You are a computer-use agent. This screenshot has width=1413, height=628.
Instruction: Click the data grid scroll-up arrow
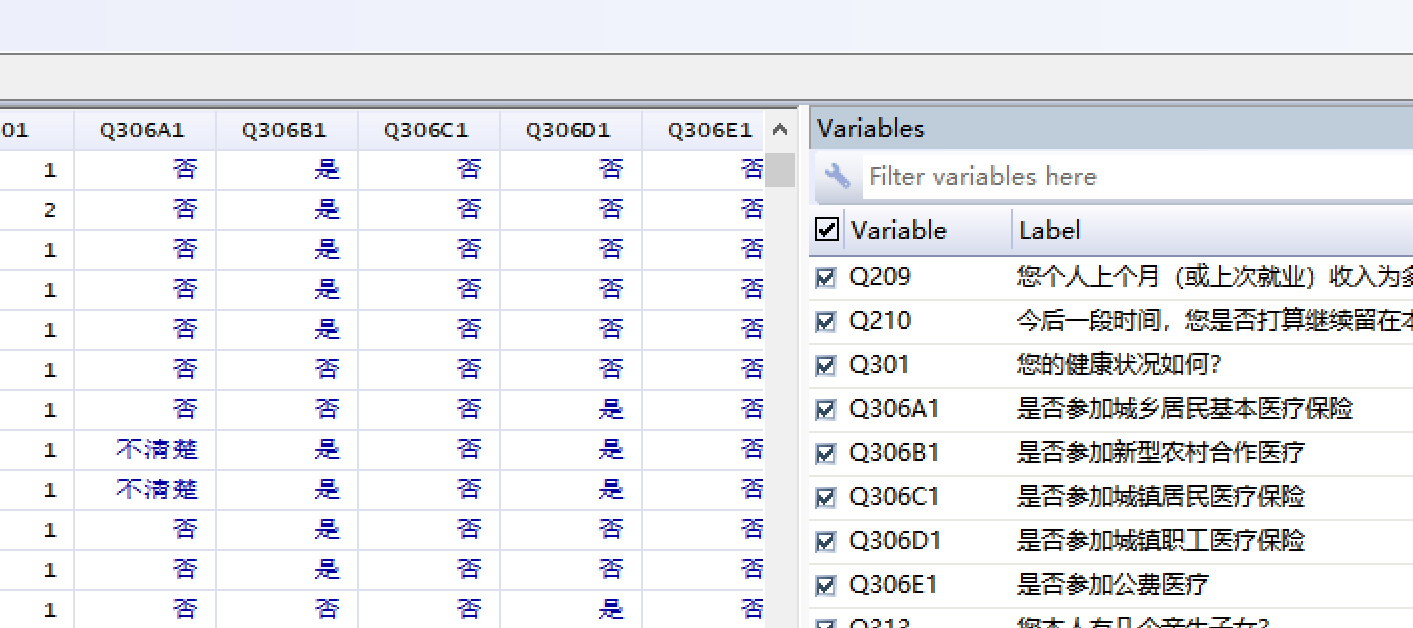pyautogui.click(x=781, y=130)
